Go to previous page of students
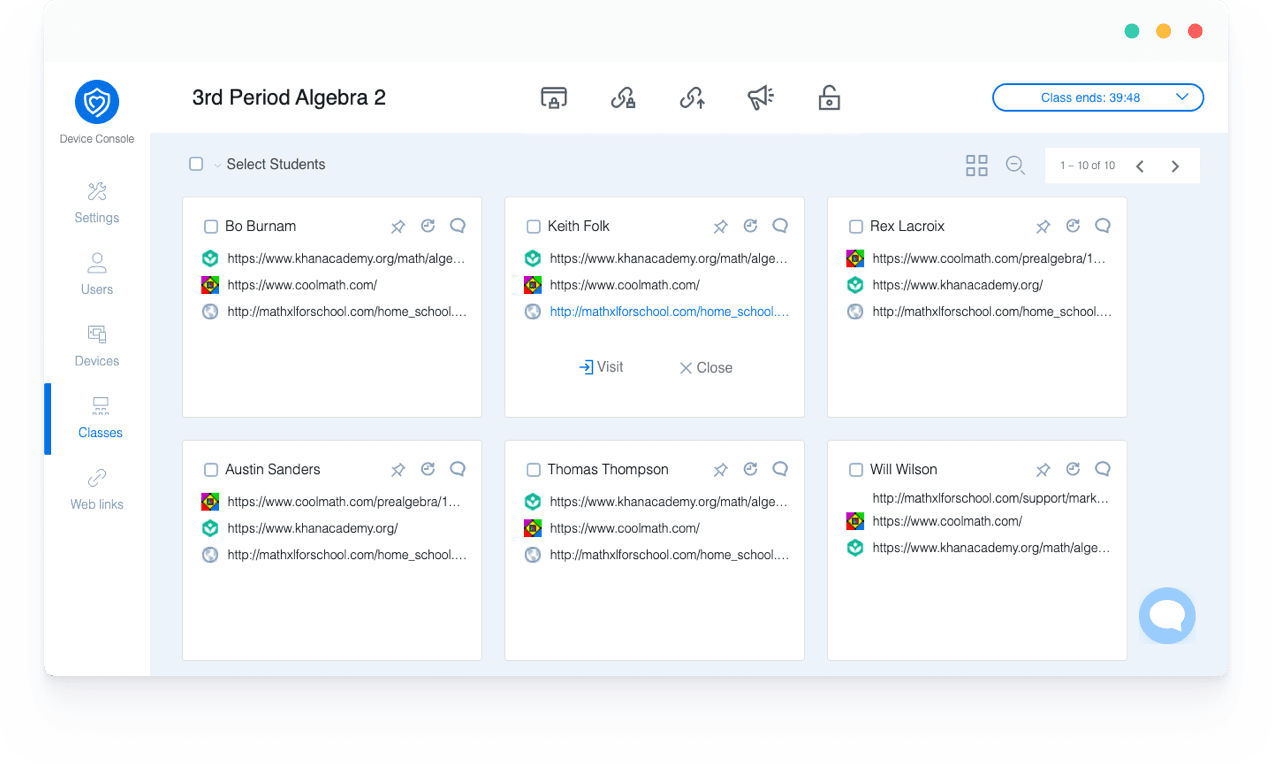The image size is (1272, 764). point(1139,166)
